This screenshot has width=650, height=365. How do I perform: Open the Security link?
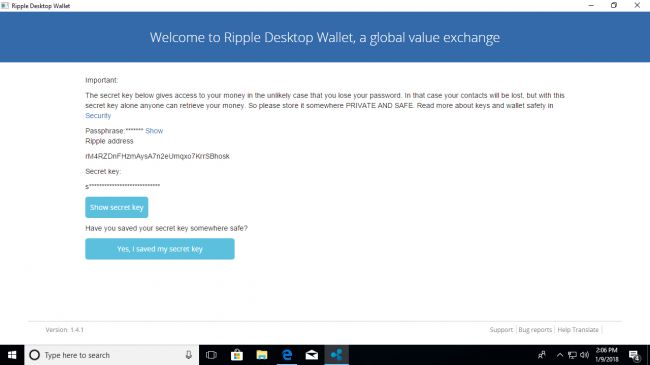tap(98, 116)
